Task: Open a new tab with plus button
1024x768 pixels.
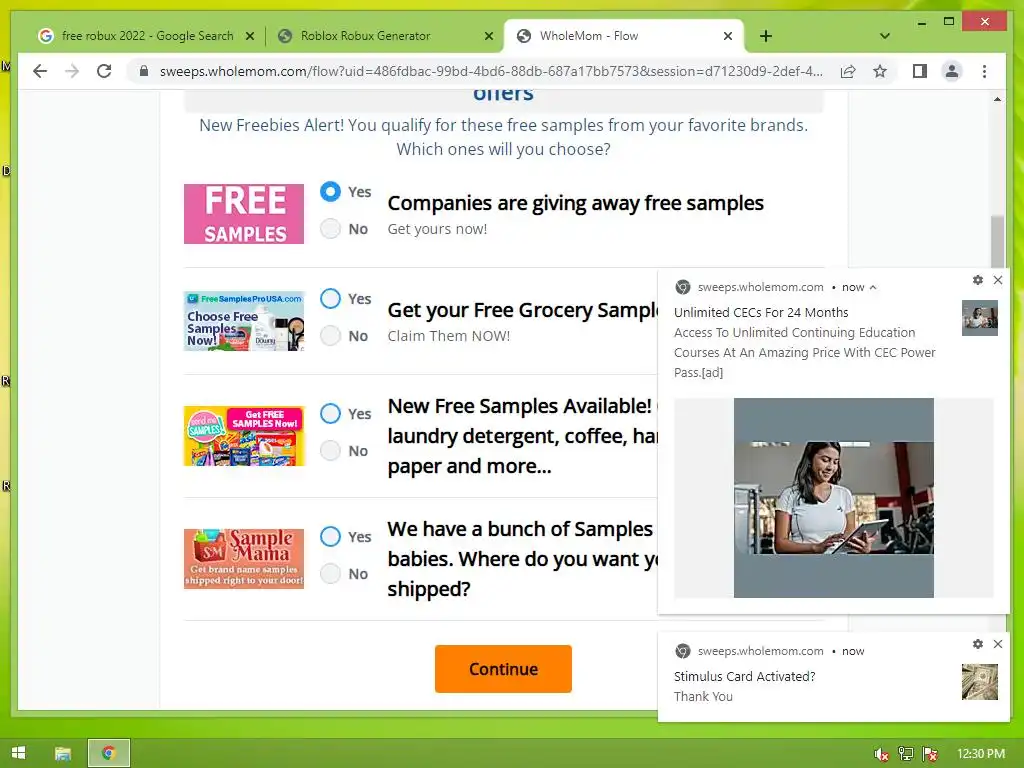Action: point(766,36)
